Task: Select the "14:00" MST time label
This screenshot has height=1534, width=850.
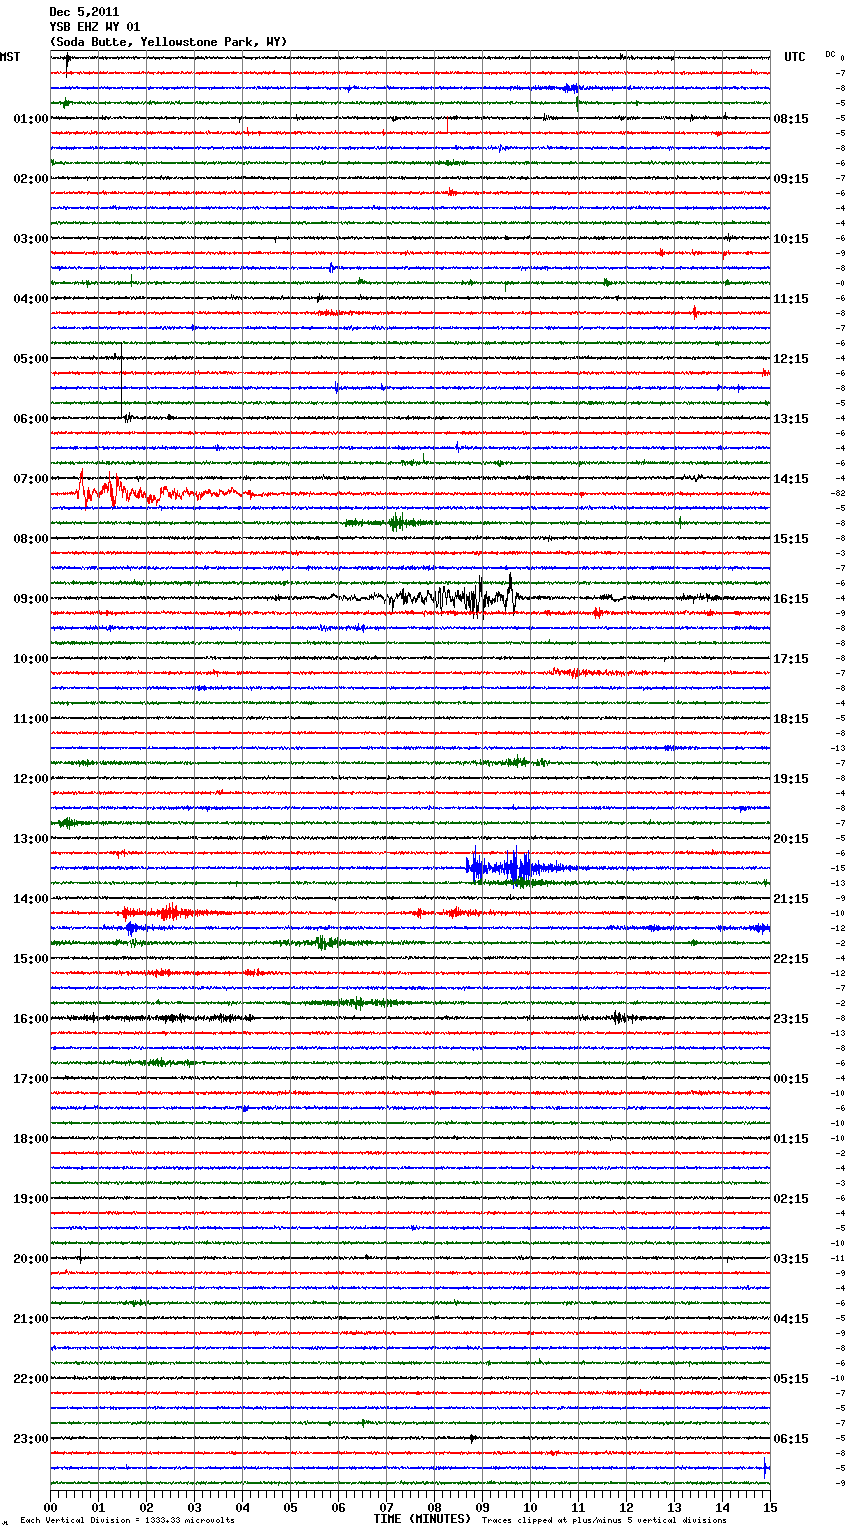Action: point(31,899)
